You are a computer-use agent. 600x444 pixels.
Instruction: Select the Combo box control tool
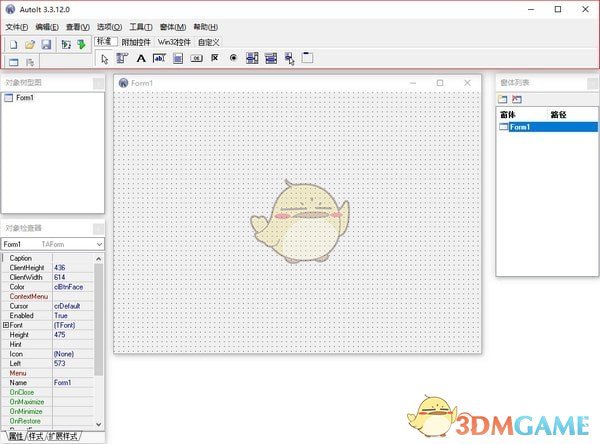coord(271,58)
